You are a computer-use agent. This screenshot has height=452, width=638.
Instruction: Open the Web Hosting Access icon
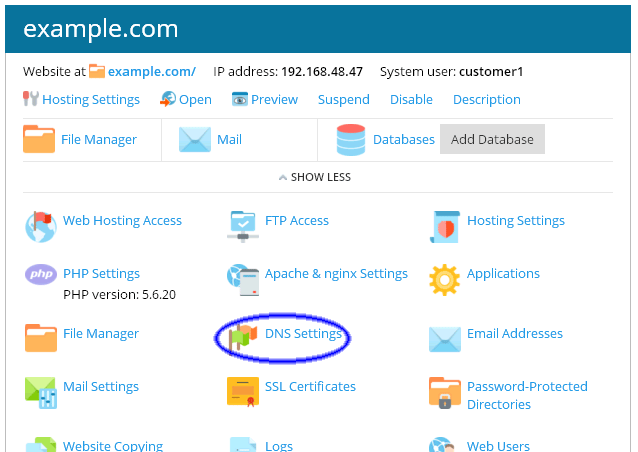click(41, 225)
